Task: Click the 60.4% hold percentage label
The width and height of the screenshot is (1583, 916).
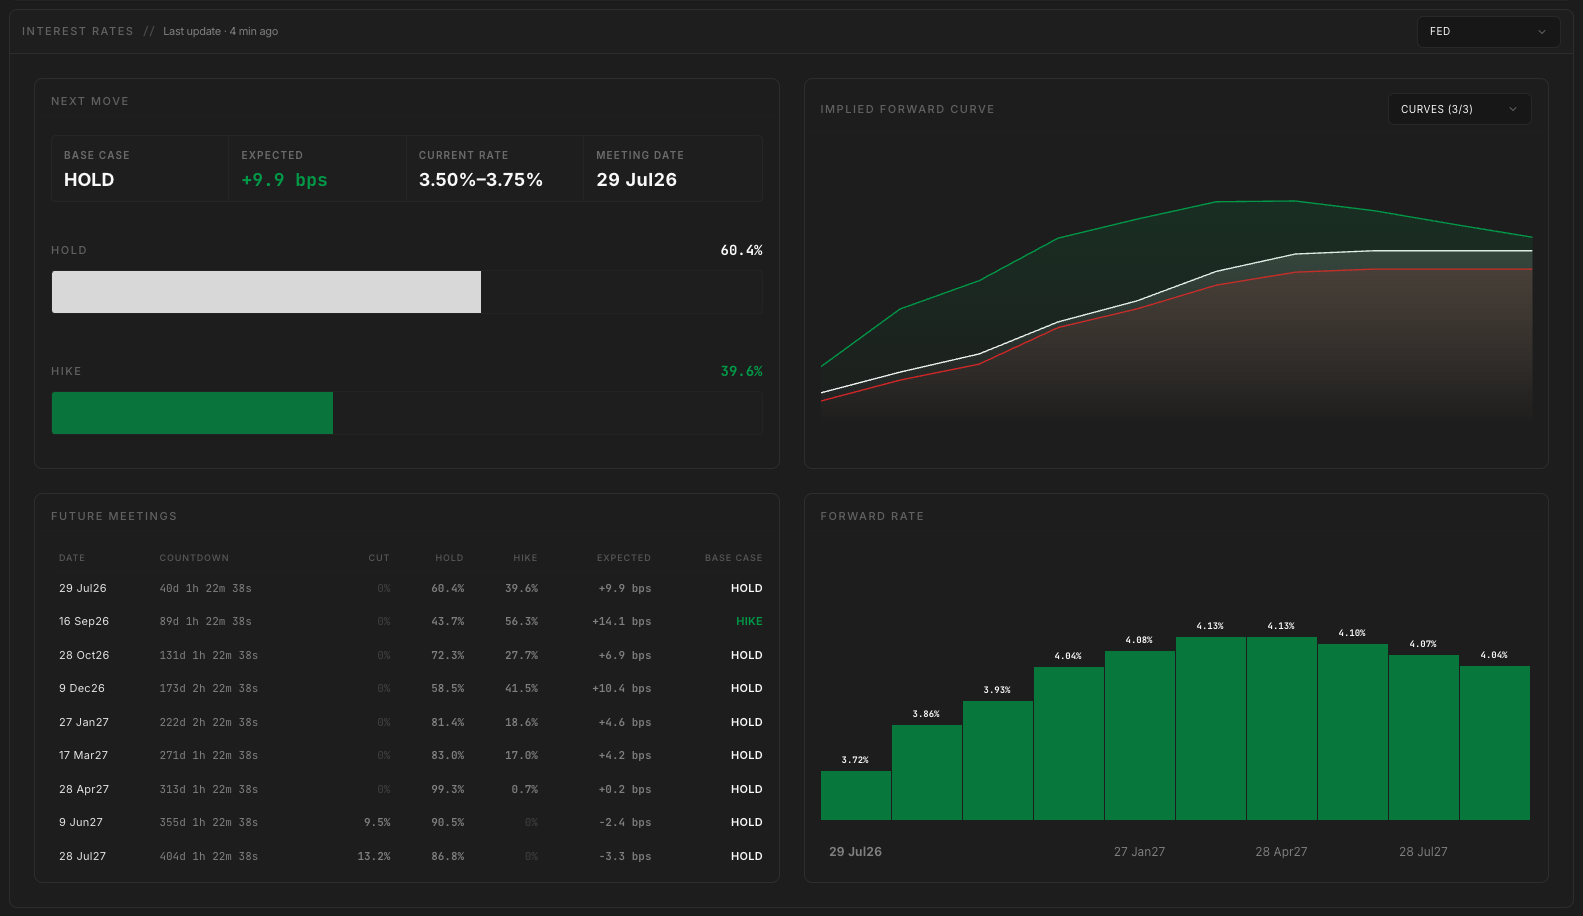Action: 742,250
